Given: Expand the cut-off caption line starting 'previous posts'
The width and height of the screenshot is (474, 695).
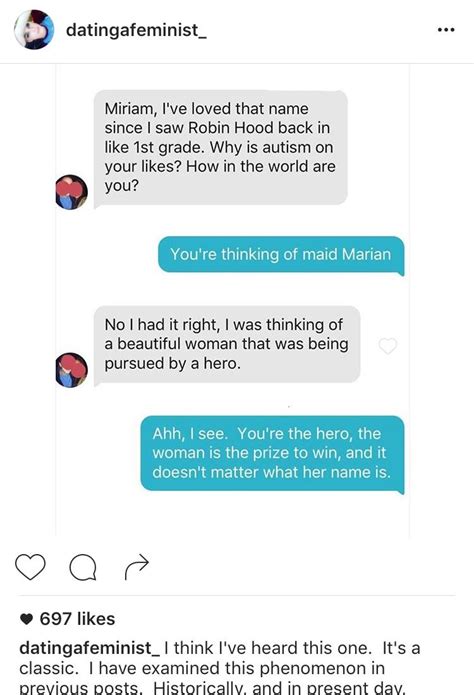Looking at the screenshot, I should pos(212,688).
